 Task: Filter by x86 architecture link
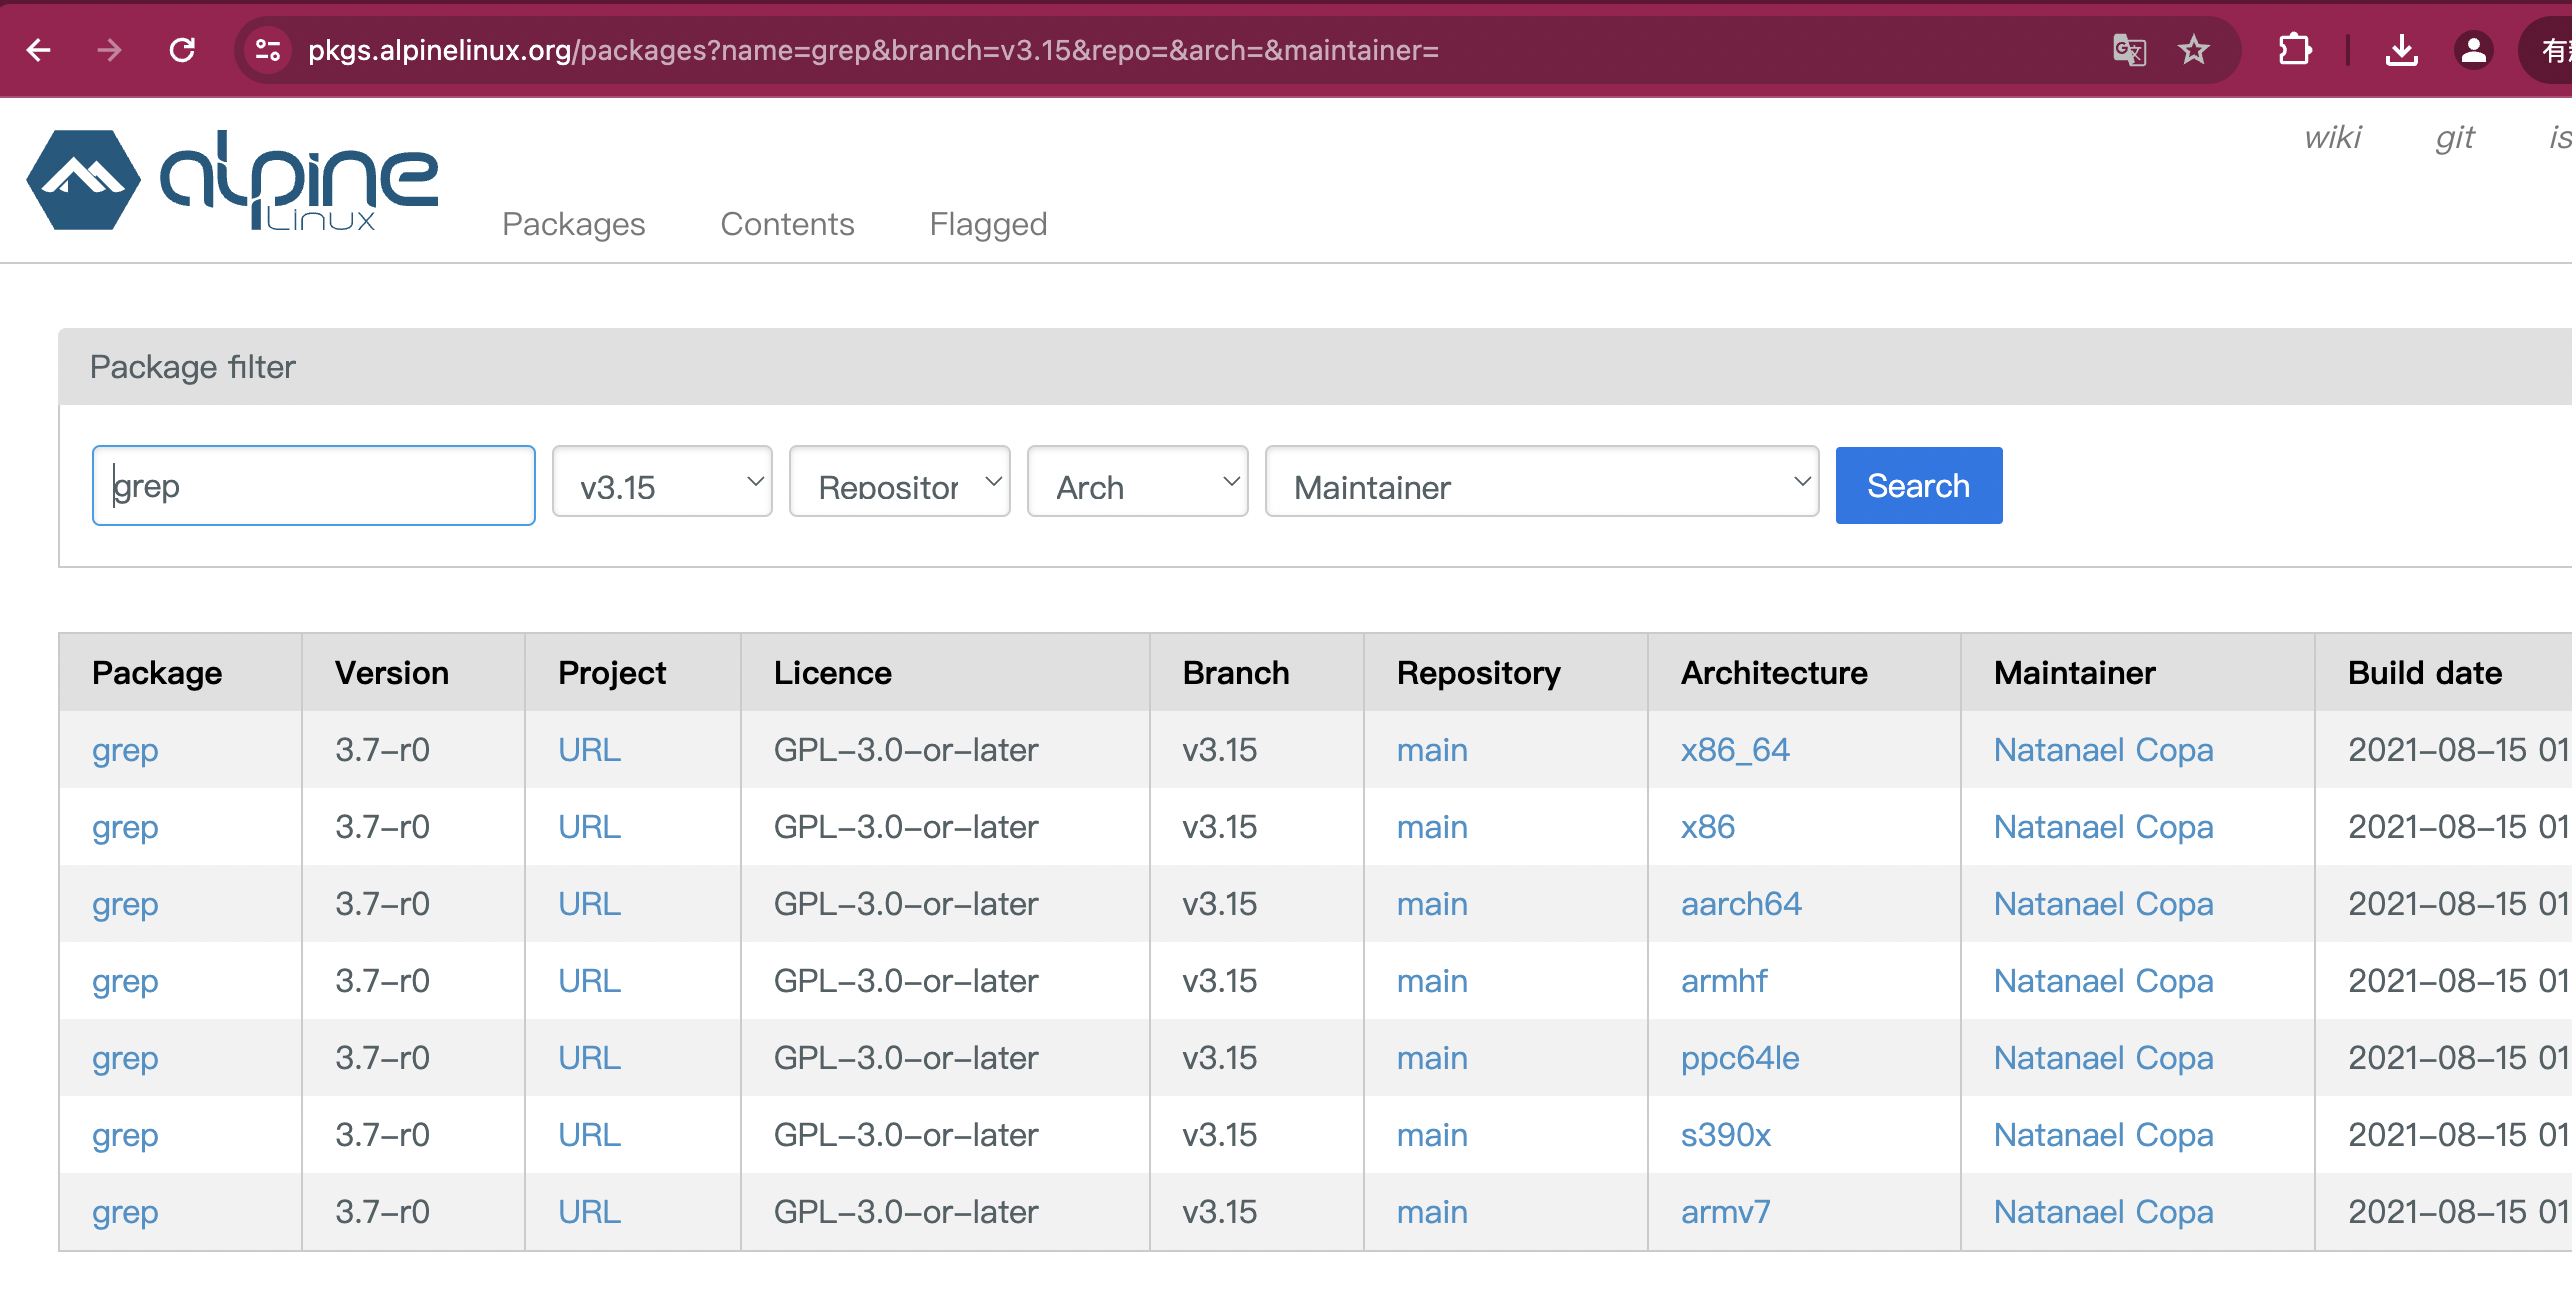click(x=1707, y=827)
